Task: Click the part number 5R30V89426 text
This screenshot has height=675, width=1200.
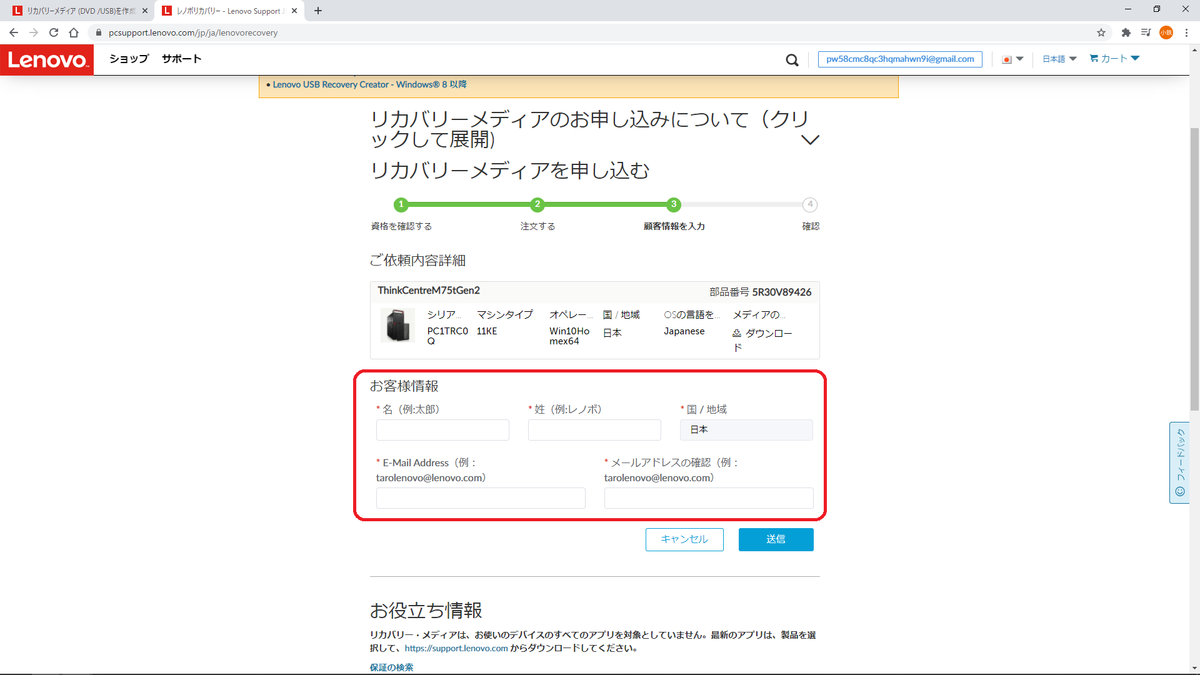Action: pyautogui.click(x=782, y=292)
